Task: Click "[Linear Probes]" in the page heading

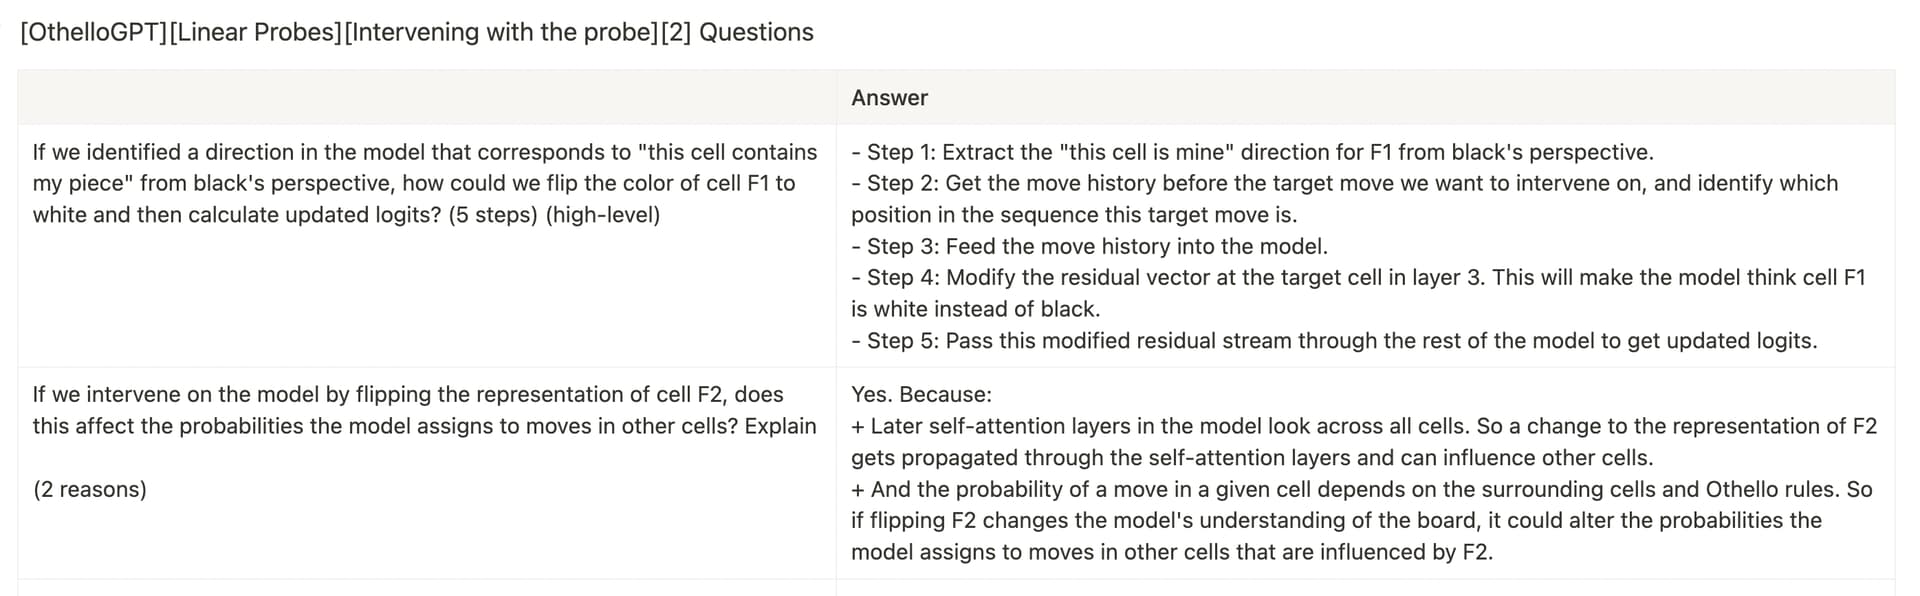Action: [x=255, y=32]
